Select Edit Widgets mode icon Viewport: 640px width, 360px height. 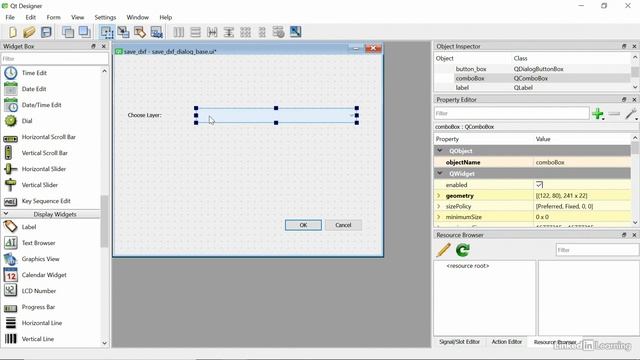(x=107, y=32)
